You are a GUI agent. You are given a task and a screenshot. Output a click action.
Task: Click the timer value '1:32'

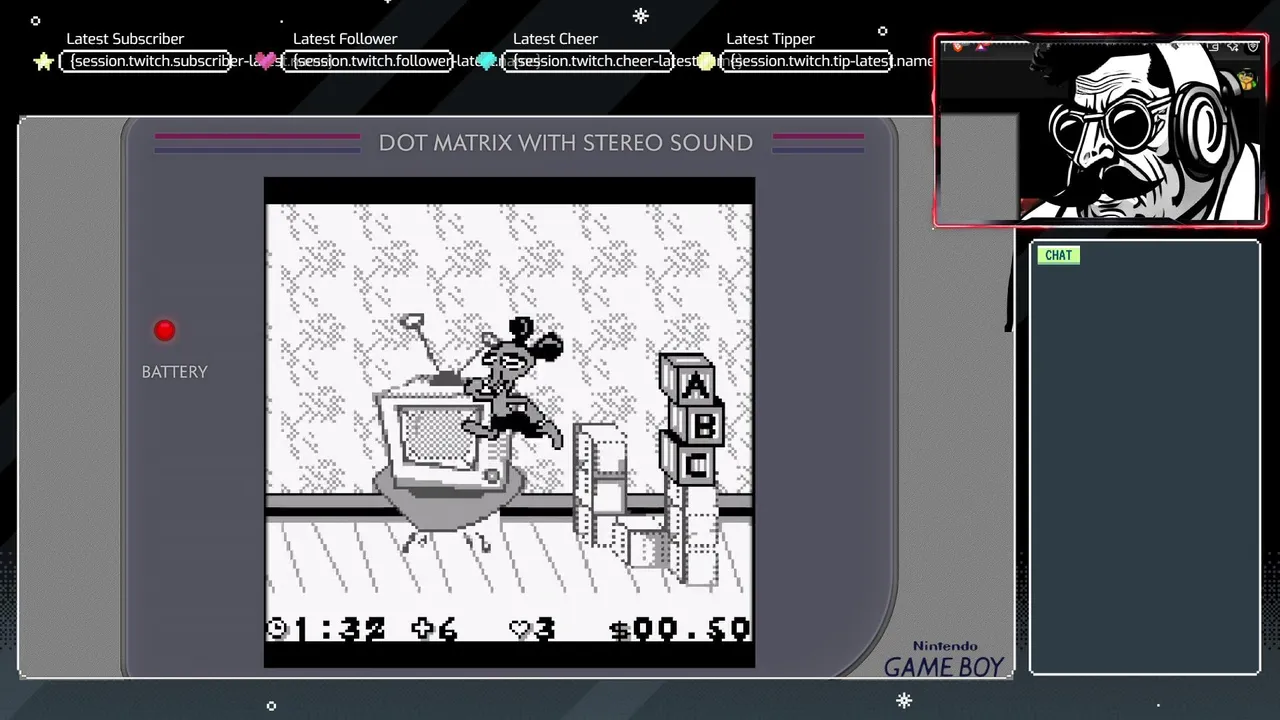point(338,629)
